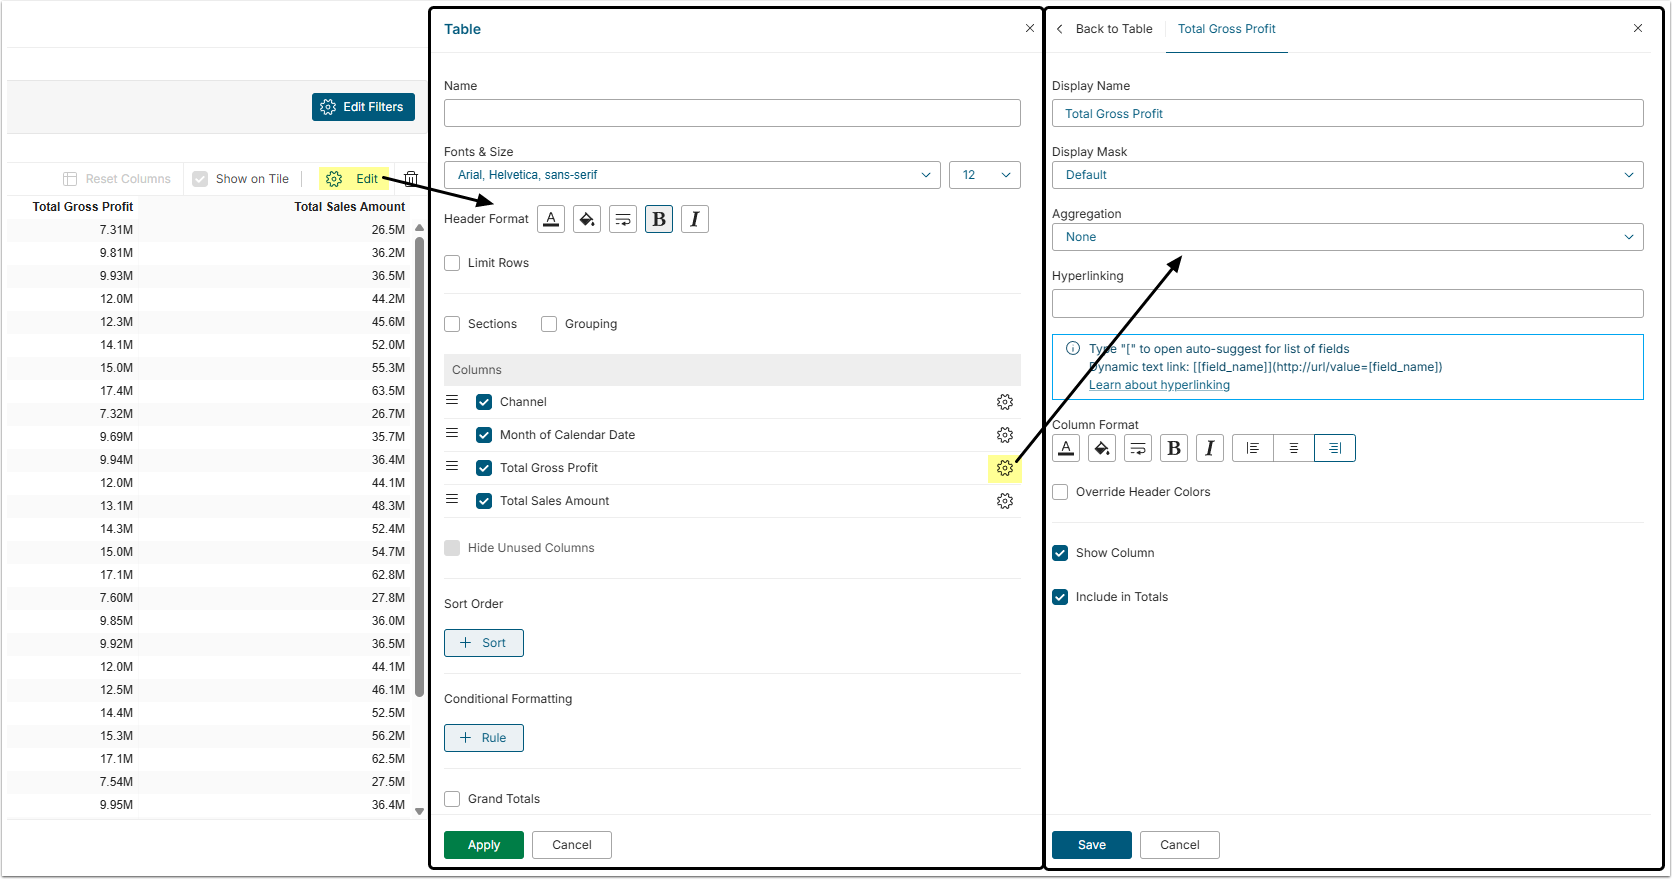1672x879 pixels.
Task: Open the Aggregation dropdown
Action: (x=1348, y=237)
